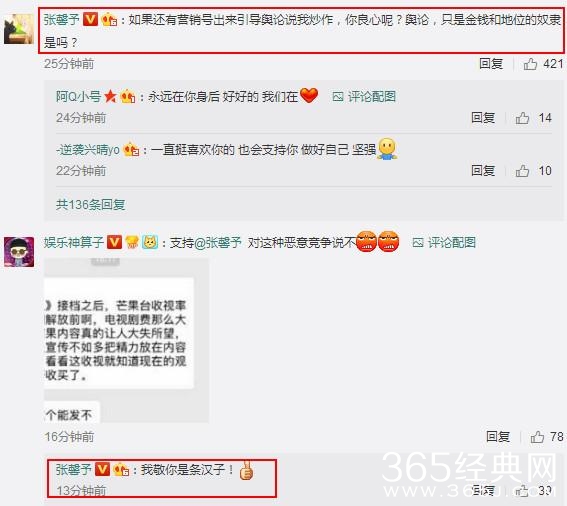Viewport: 567px width, 506px height.
Task: Click membership badge beside -逆袭兴晴yo
Action: pyautogui.click(x=131, y=149)
